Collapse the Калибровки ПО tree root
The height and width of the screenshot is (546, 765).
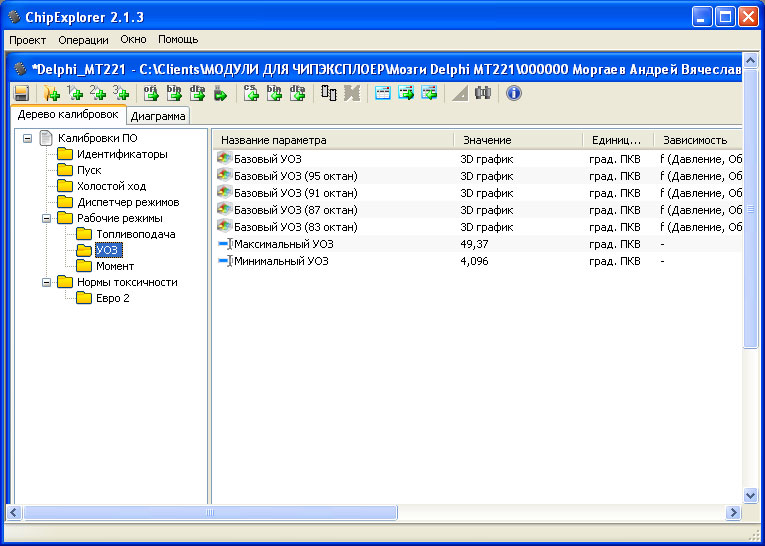coord(28,139)
